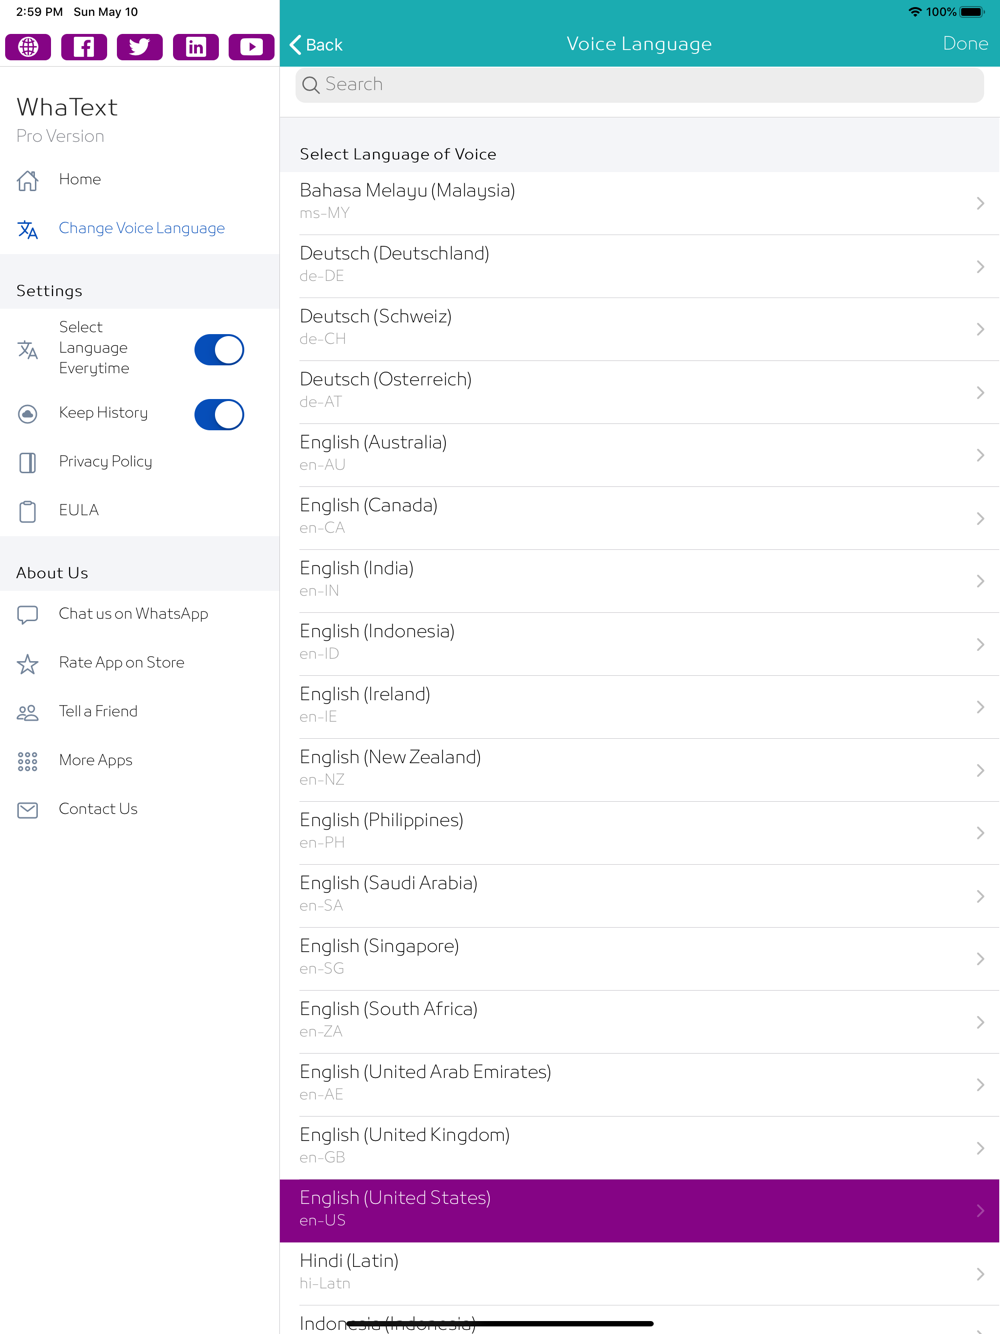Click the EULA clipboard icon
Viewport: 1000px width, 1334px height.
pos(28,511)
